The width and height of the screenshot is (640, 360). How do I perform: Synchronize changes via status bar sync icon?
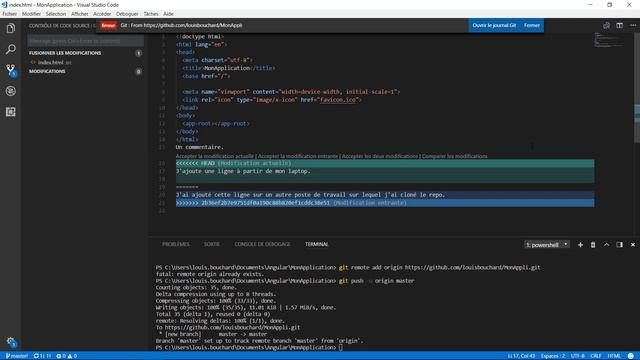42,356
